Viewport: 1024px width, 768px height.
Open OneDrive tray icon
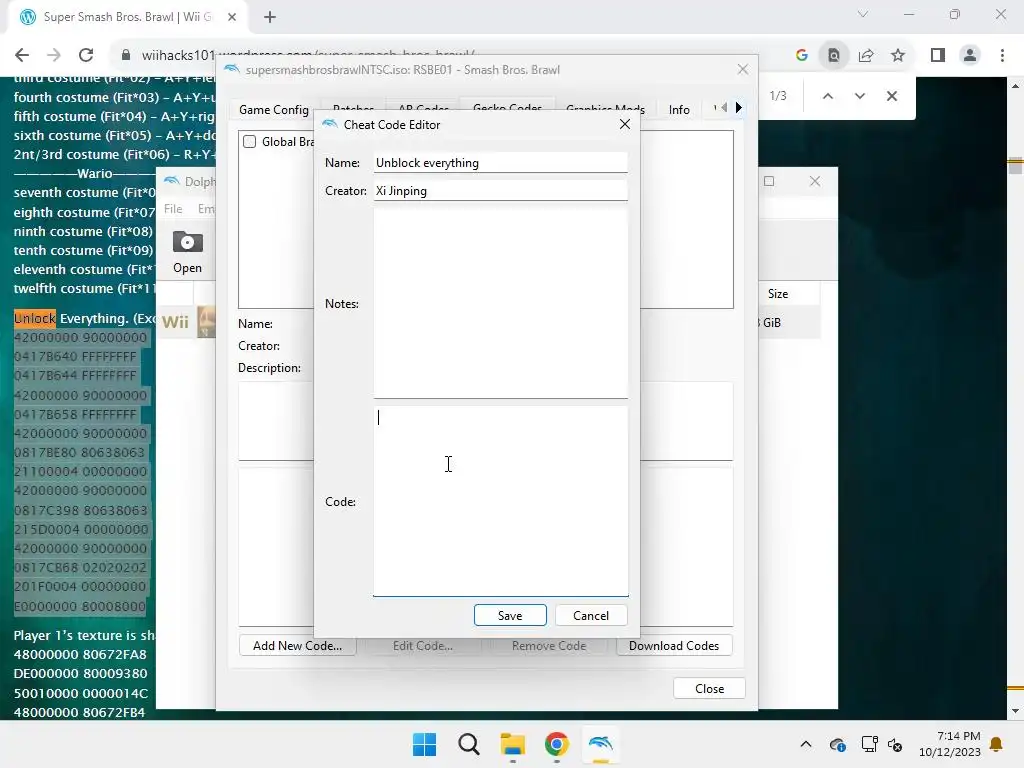click(x=837, y=744)
